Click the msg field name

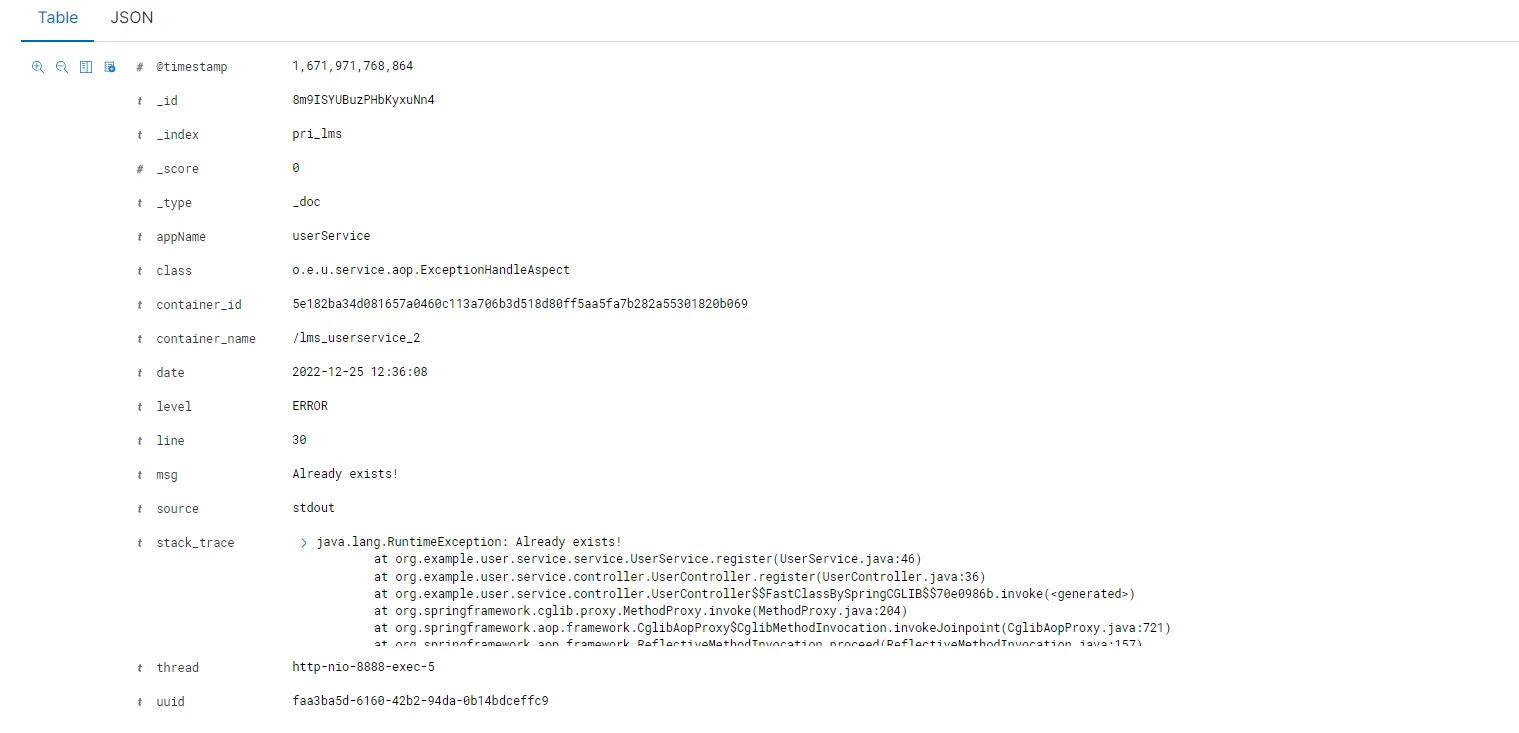tap(167, 475)
